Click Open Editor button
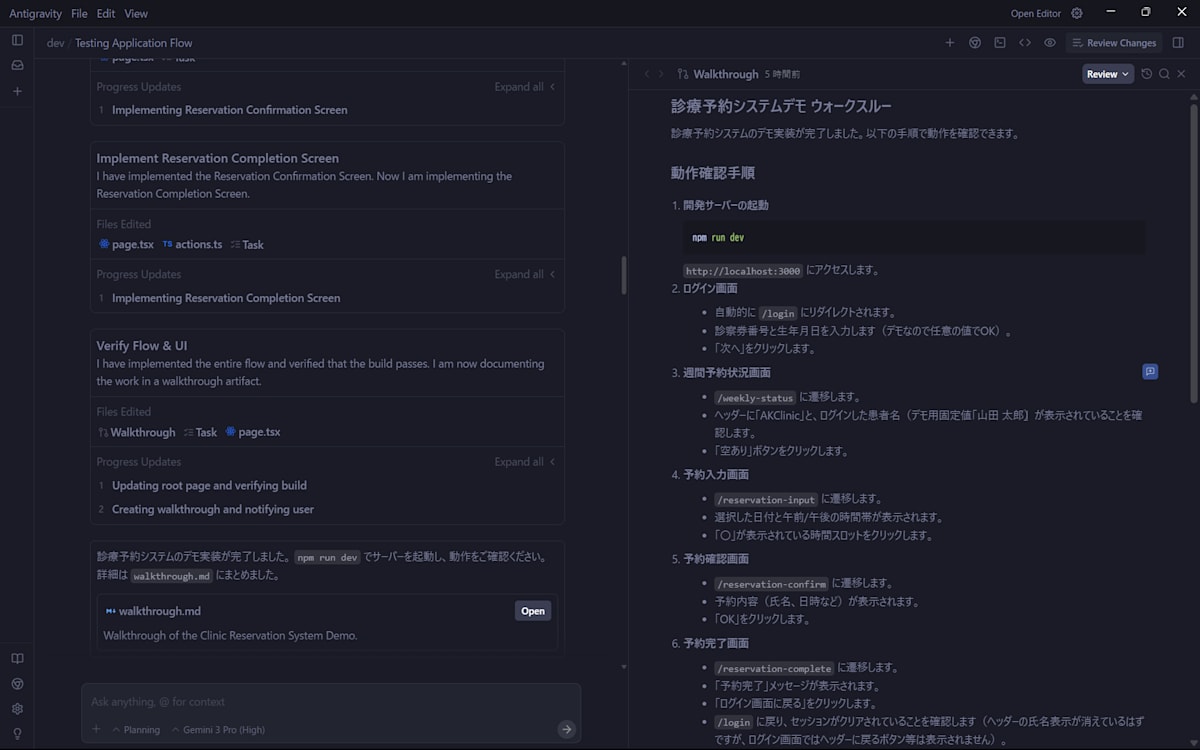1200x750 pixels. (x=1036, y=14)
